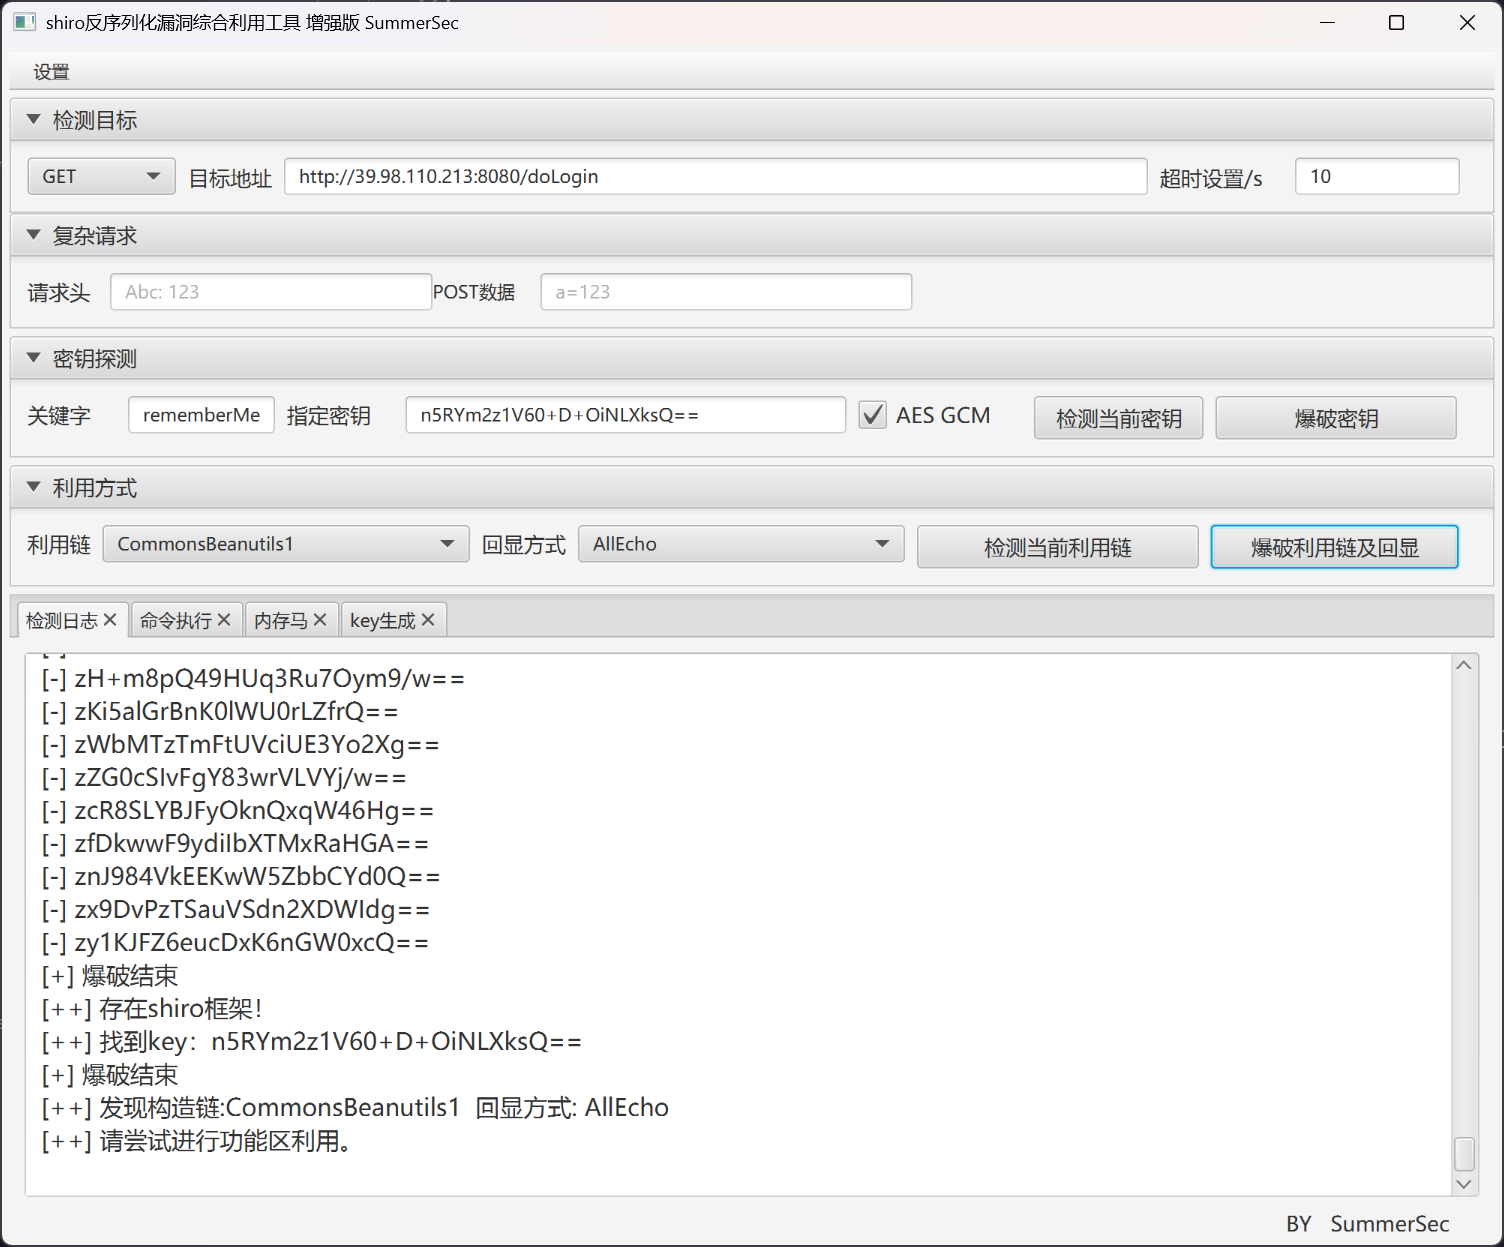Collapse the 利用方式 section
Screen dimensions: 1504x1247
34,487
